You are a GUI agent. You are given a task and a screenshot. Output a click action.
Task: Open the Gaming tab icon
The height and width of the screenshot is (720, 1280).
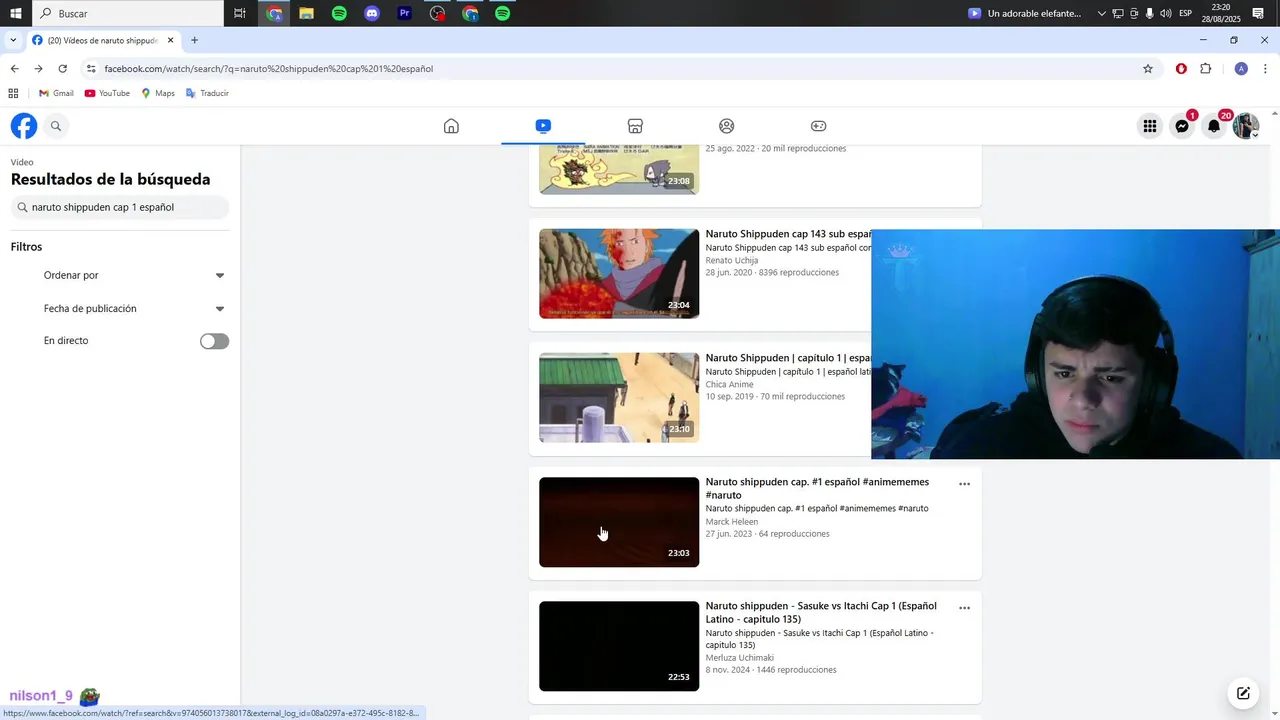[818, 126]
